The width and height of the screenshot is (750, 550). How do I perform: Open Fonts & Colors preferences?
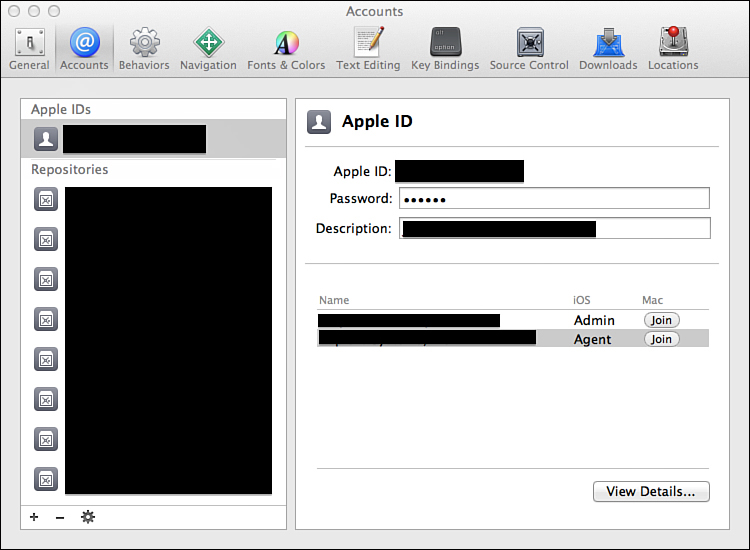(286, 49)
